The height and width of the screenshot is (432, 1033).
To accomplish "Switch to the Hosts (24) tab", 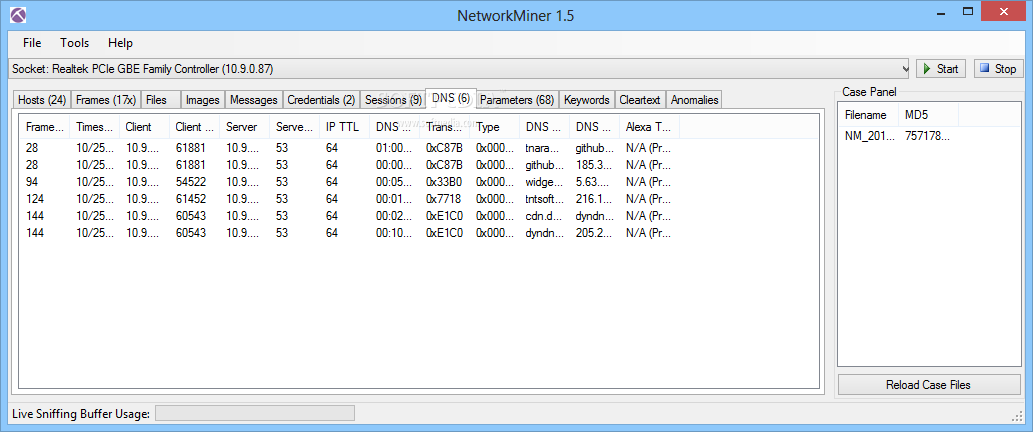I will 42,100.
